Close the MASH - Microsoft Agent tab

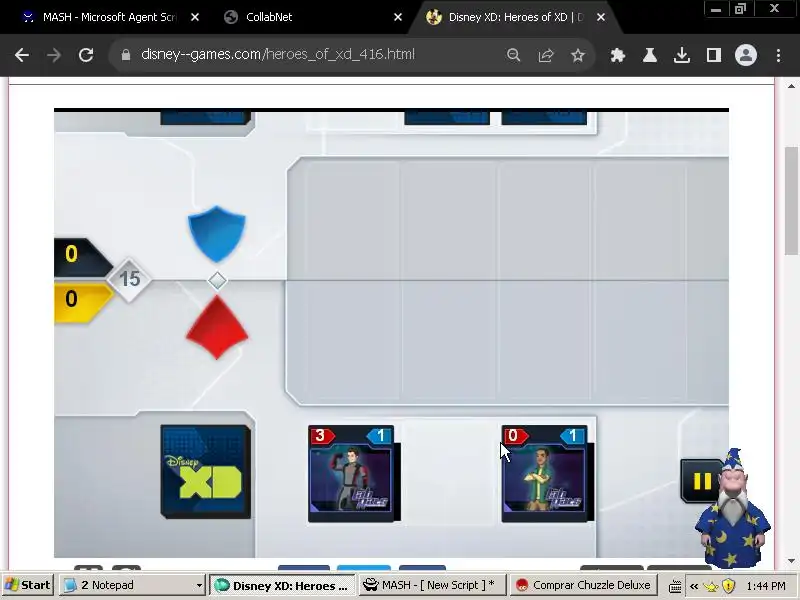click(x=194, y=17)
